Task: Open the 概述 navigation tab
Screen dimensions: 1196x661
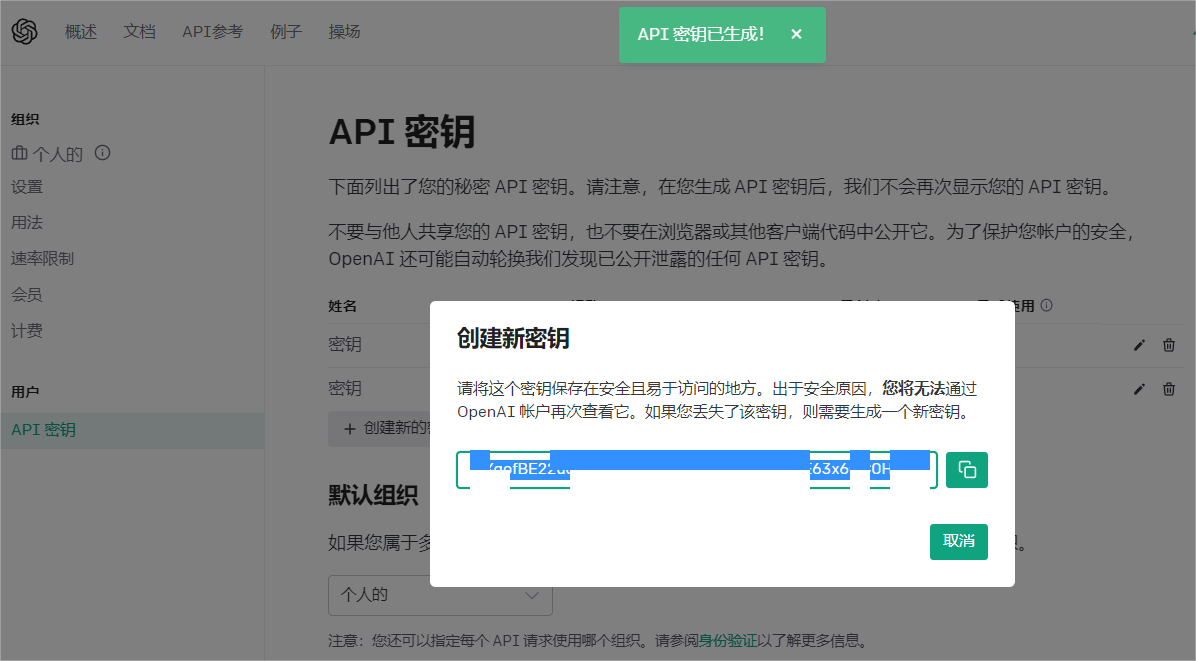Action: coord(81,32)
